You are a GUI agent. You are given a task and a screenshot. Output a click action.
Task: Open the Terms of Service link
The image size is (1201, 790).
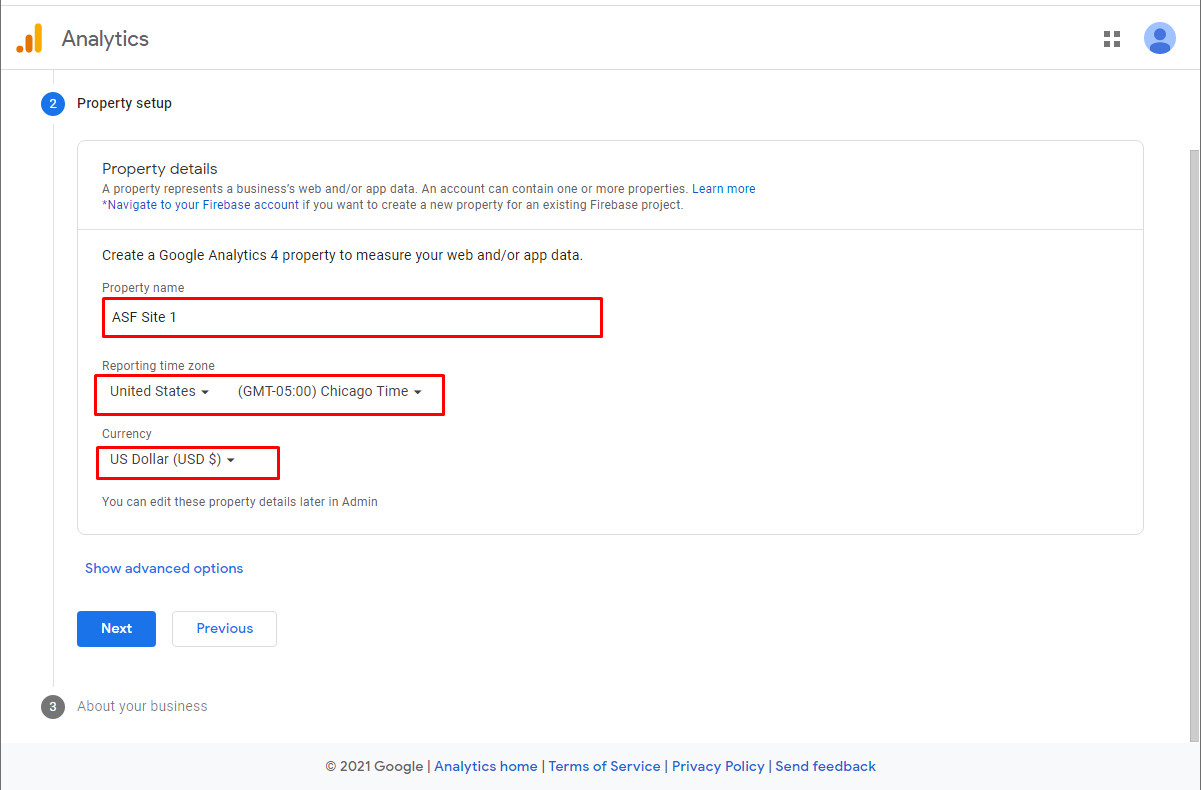click(605, 766)
